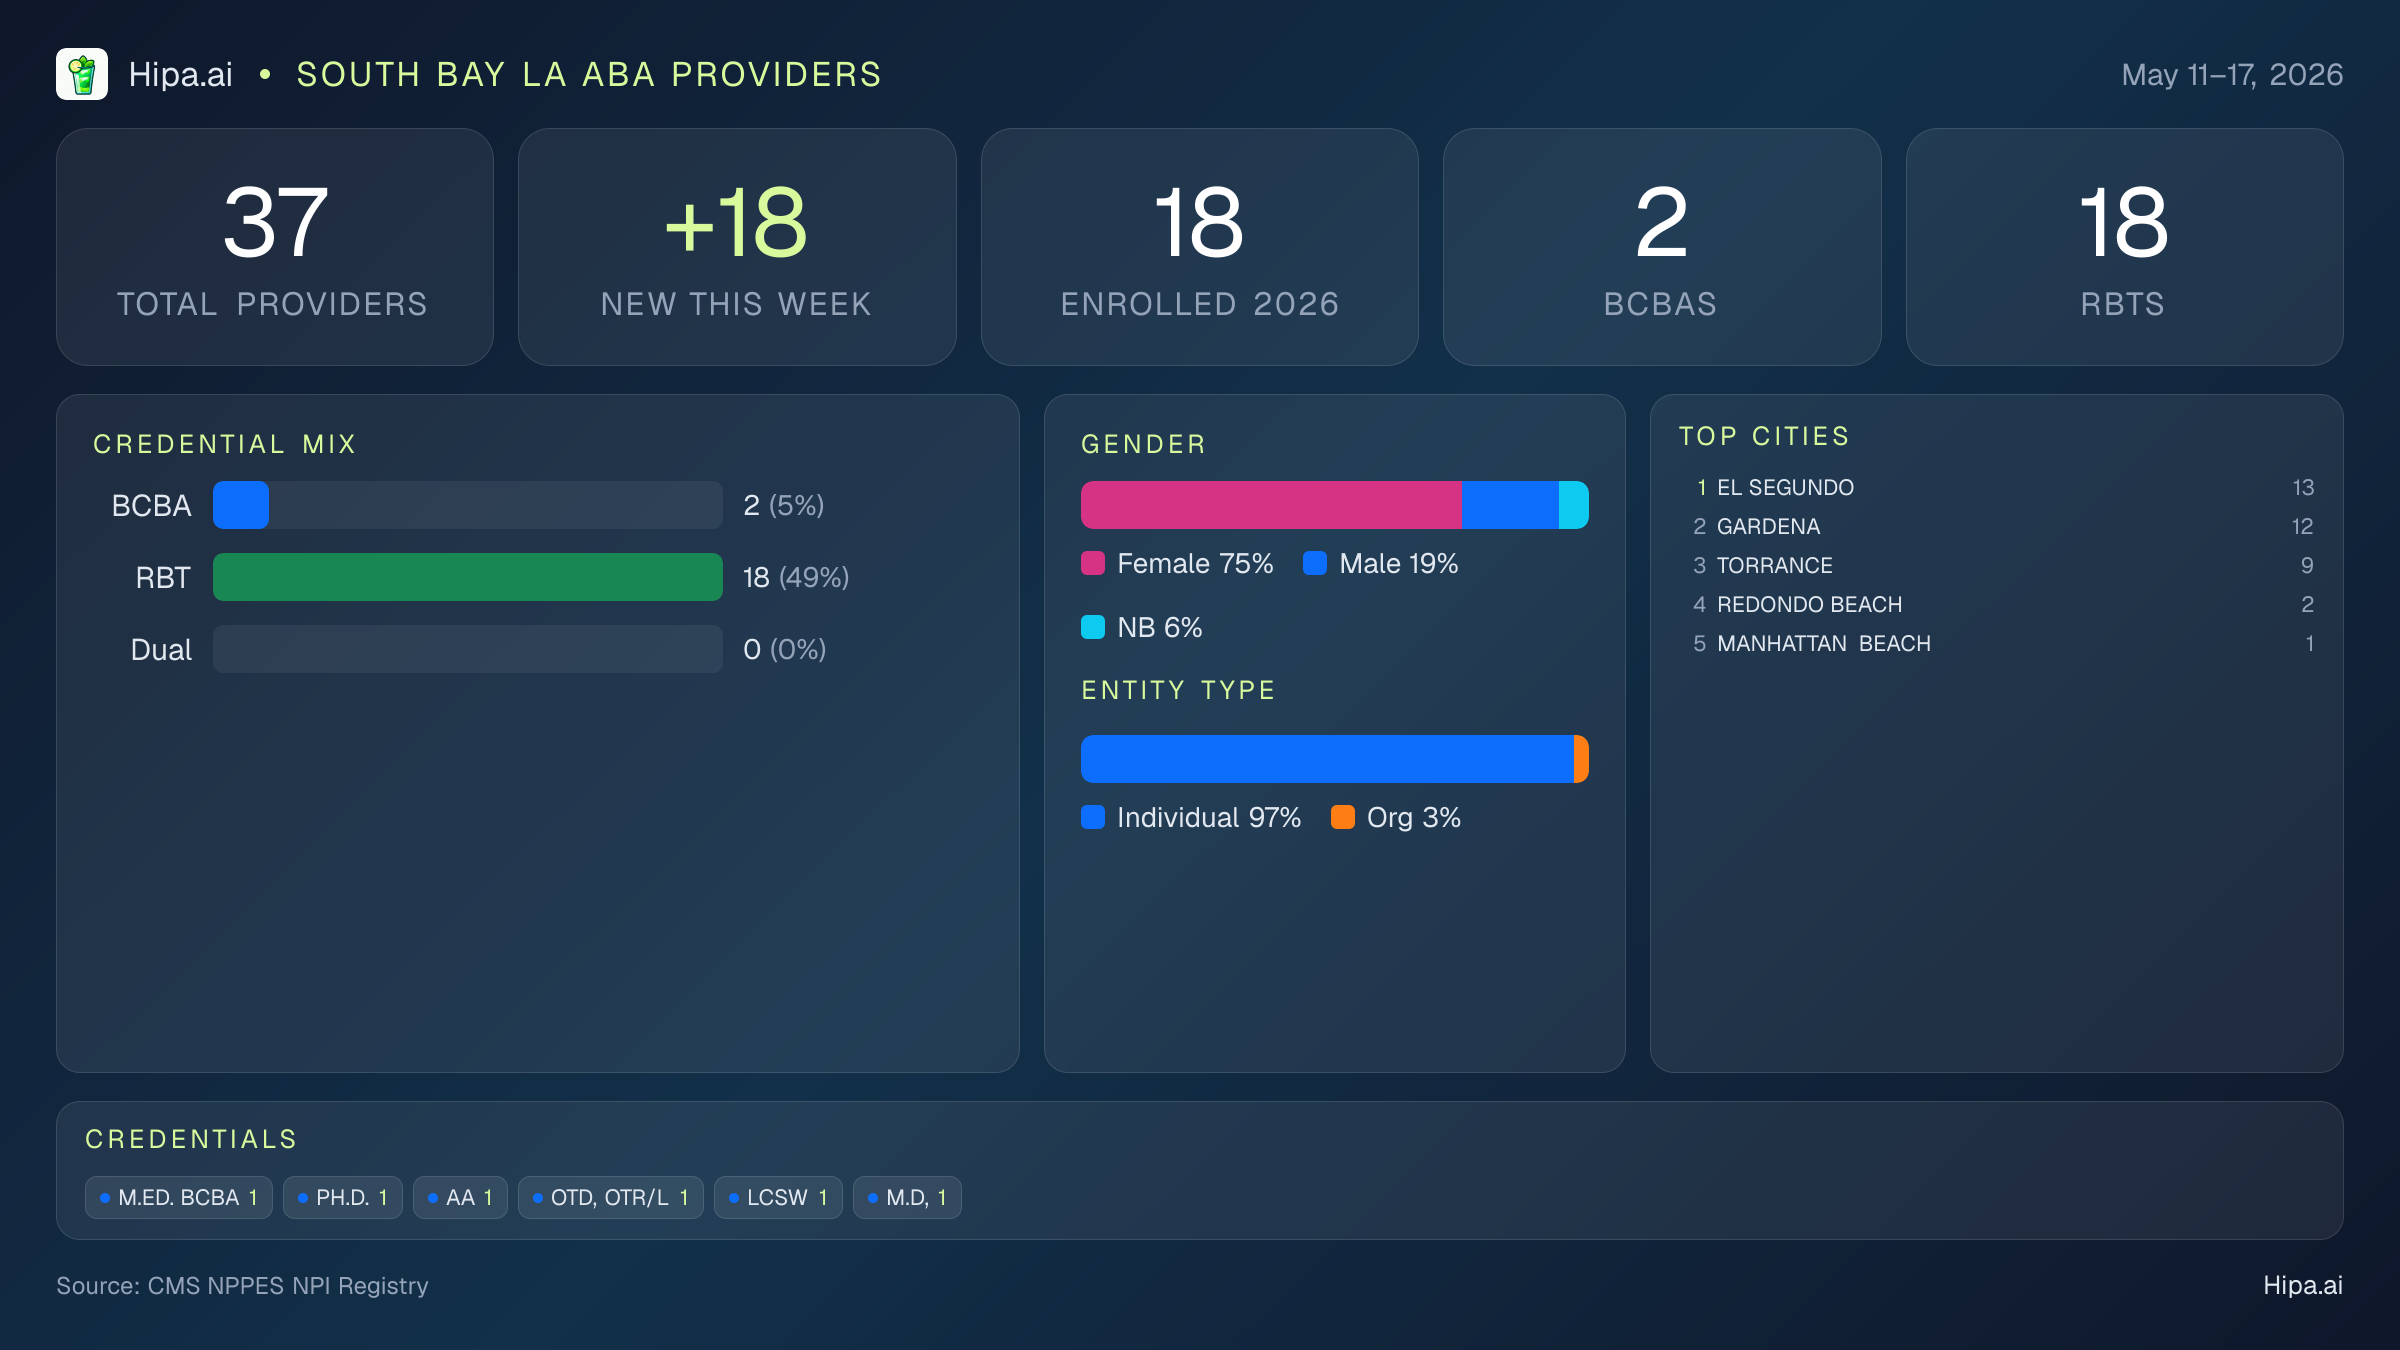Click the Source: CMS NPPES NPI Registry text

242,1285
